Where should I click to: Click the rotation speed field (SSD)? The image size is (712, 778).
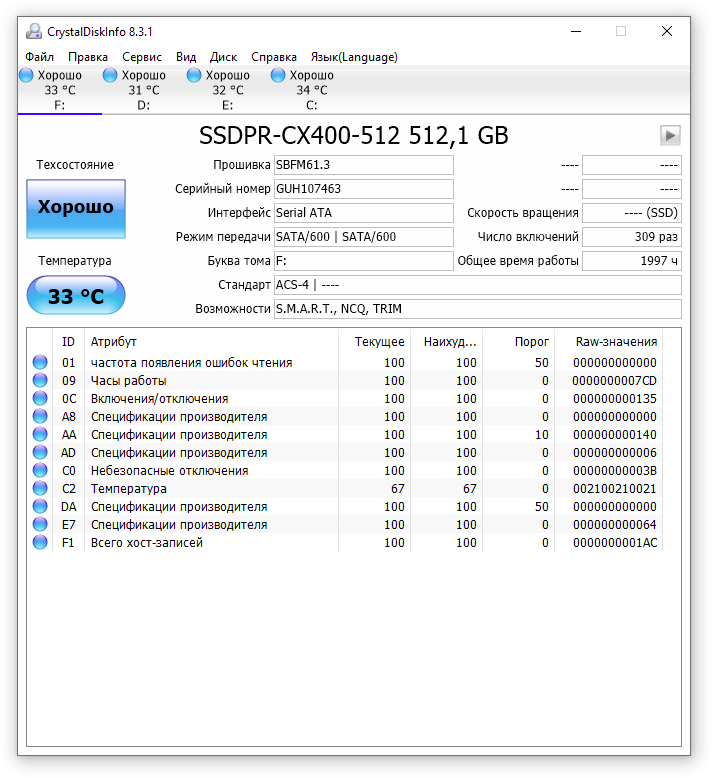point(632,213)
